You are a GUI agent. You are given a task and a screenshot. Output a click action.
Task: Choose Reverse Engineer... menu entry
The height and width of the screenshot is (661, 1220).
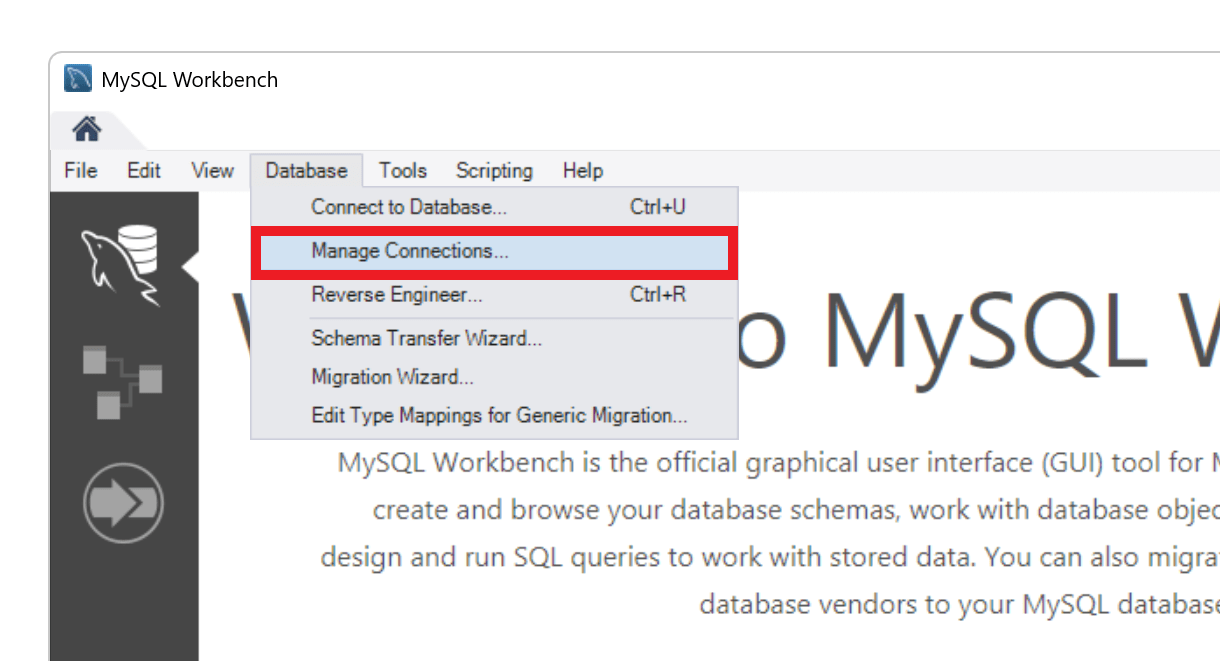pos(494,295)
